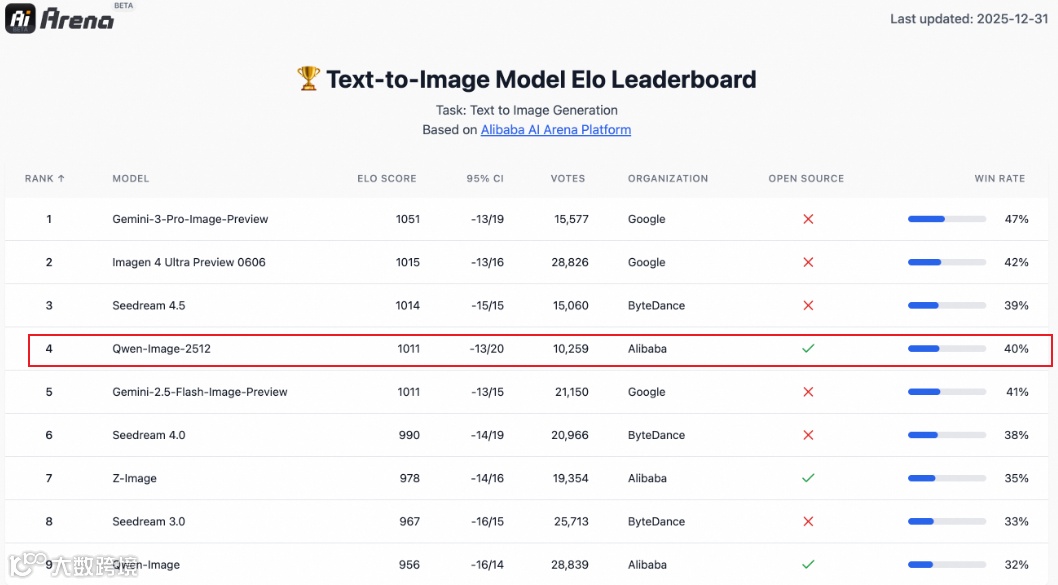Sort table by ELO SCORE header
This screenshot has width=1058, height=585.
[x=387, y=179]
